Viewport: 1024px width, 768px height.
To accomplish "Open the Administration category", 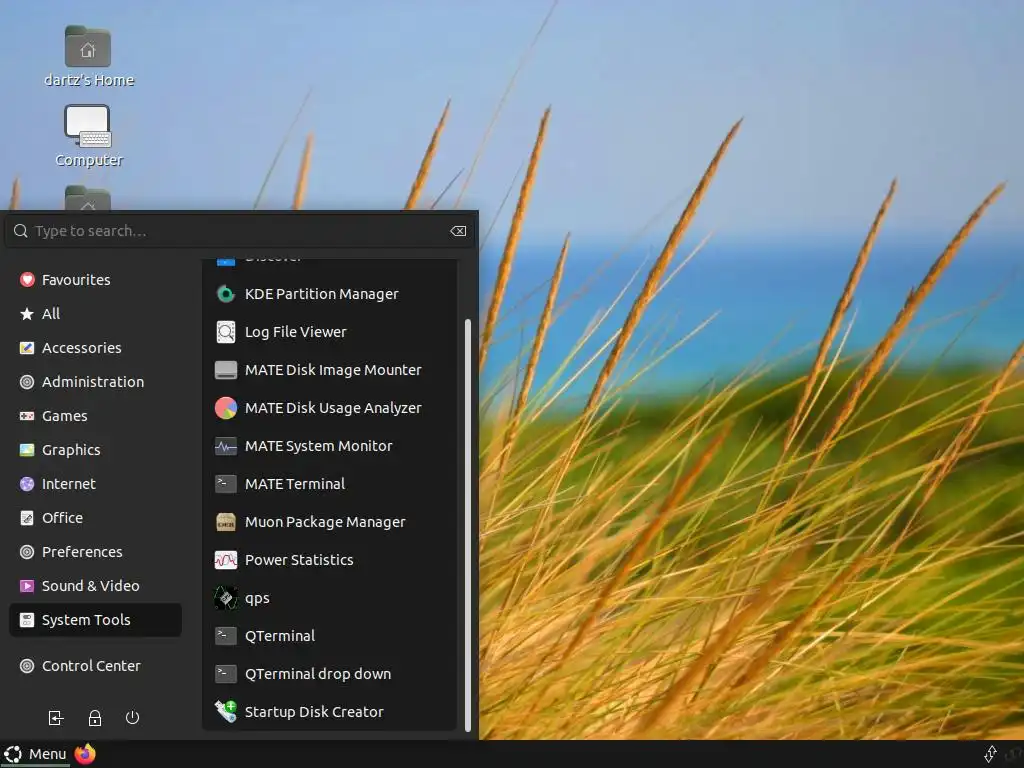I will (95, 381).
